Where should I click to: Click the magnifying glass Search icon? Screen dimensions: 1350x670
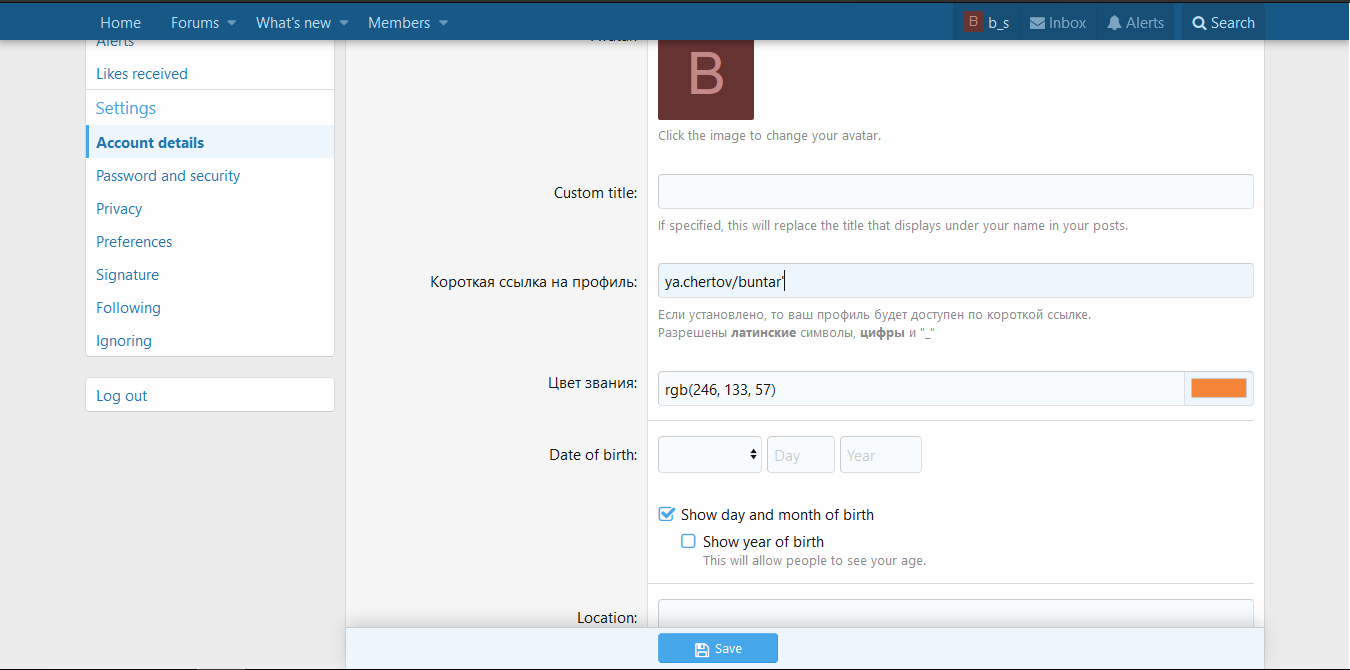click(x=1199, y=23)
